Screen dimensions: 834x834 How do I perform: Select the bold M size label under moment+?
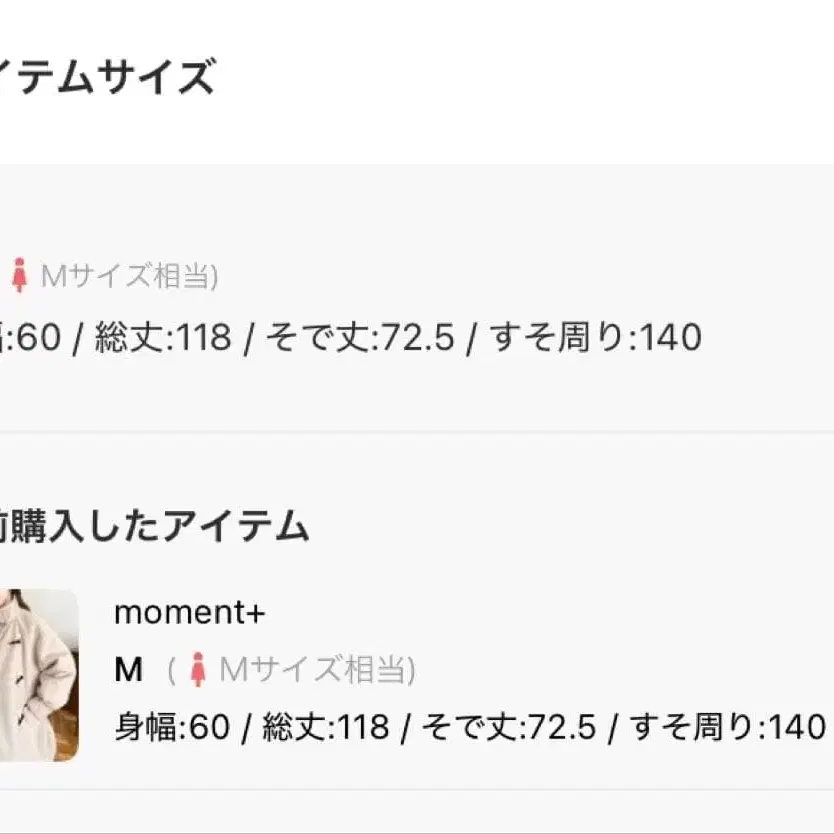(128, 669)
